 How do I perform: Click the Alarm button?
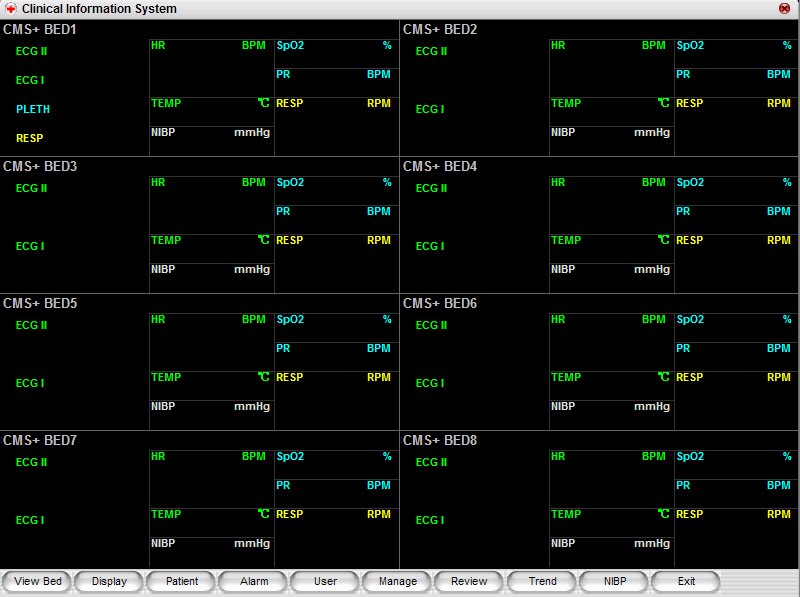[254, 581]
